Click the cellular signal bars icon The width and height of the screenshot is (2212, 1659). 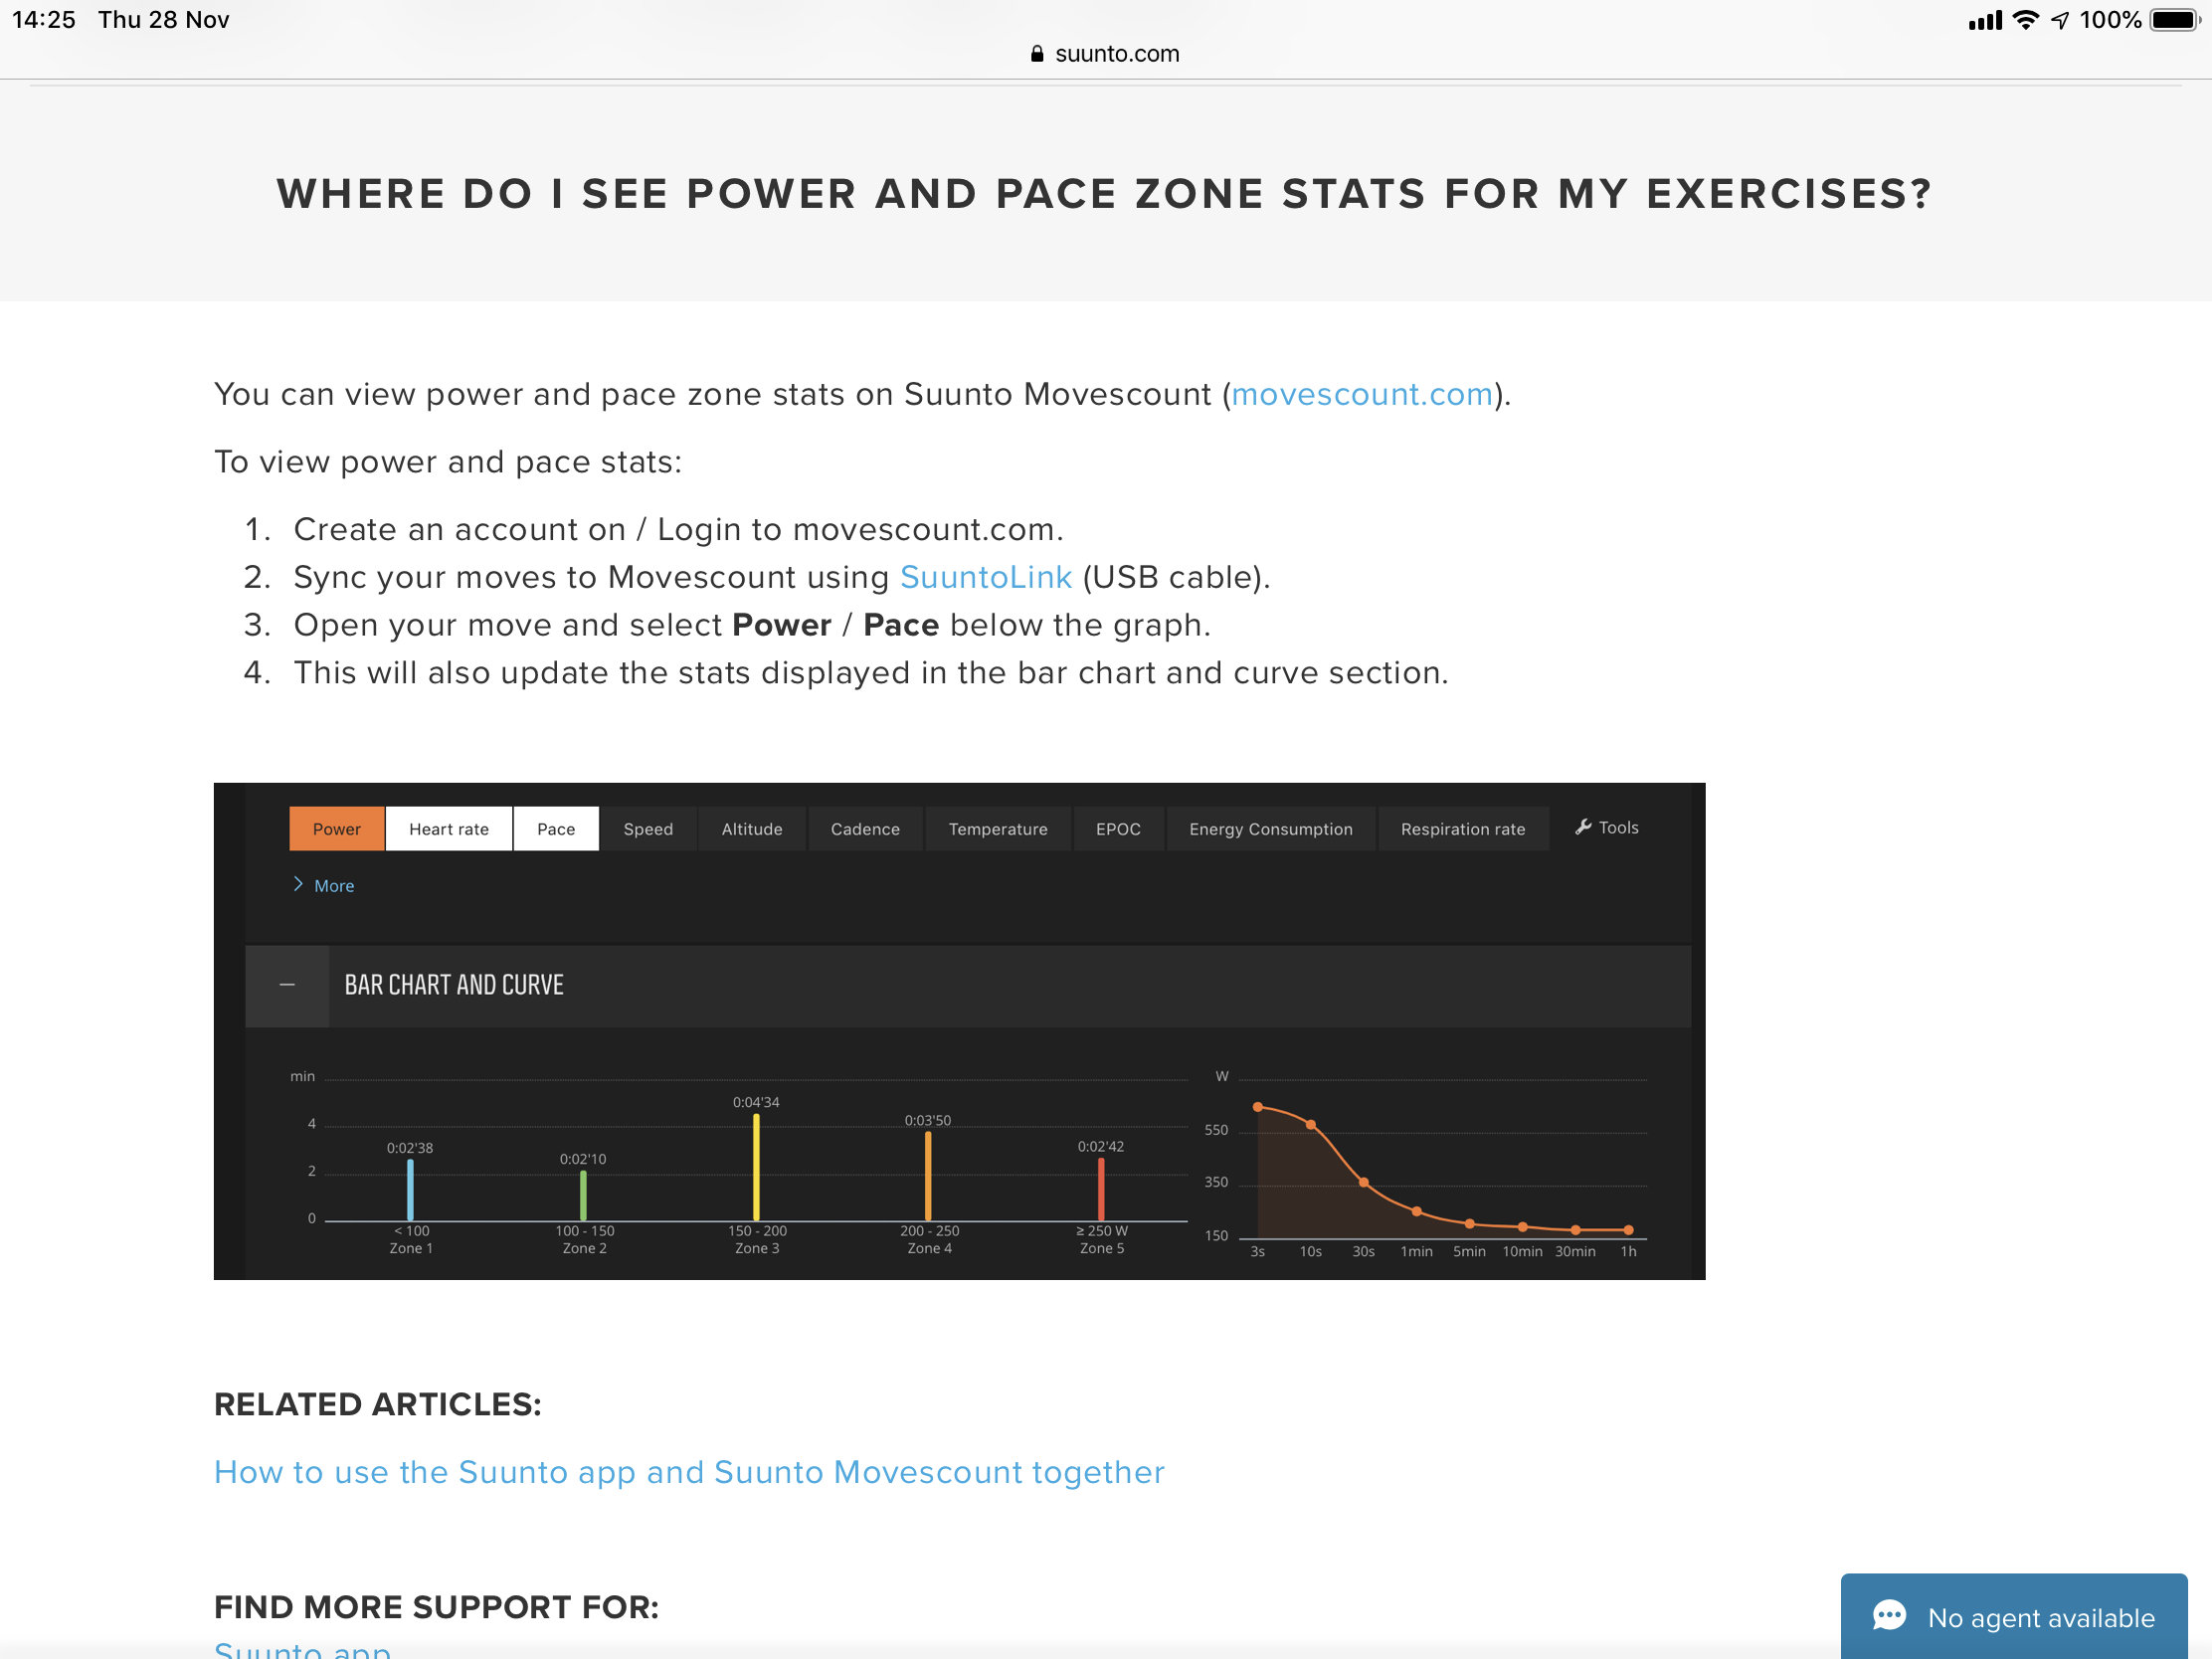1985,20
